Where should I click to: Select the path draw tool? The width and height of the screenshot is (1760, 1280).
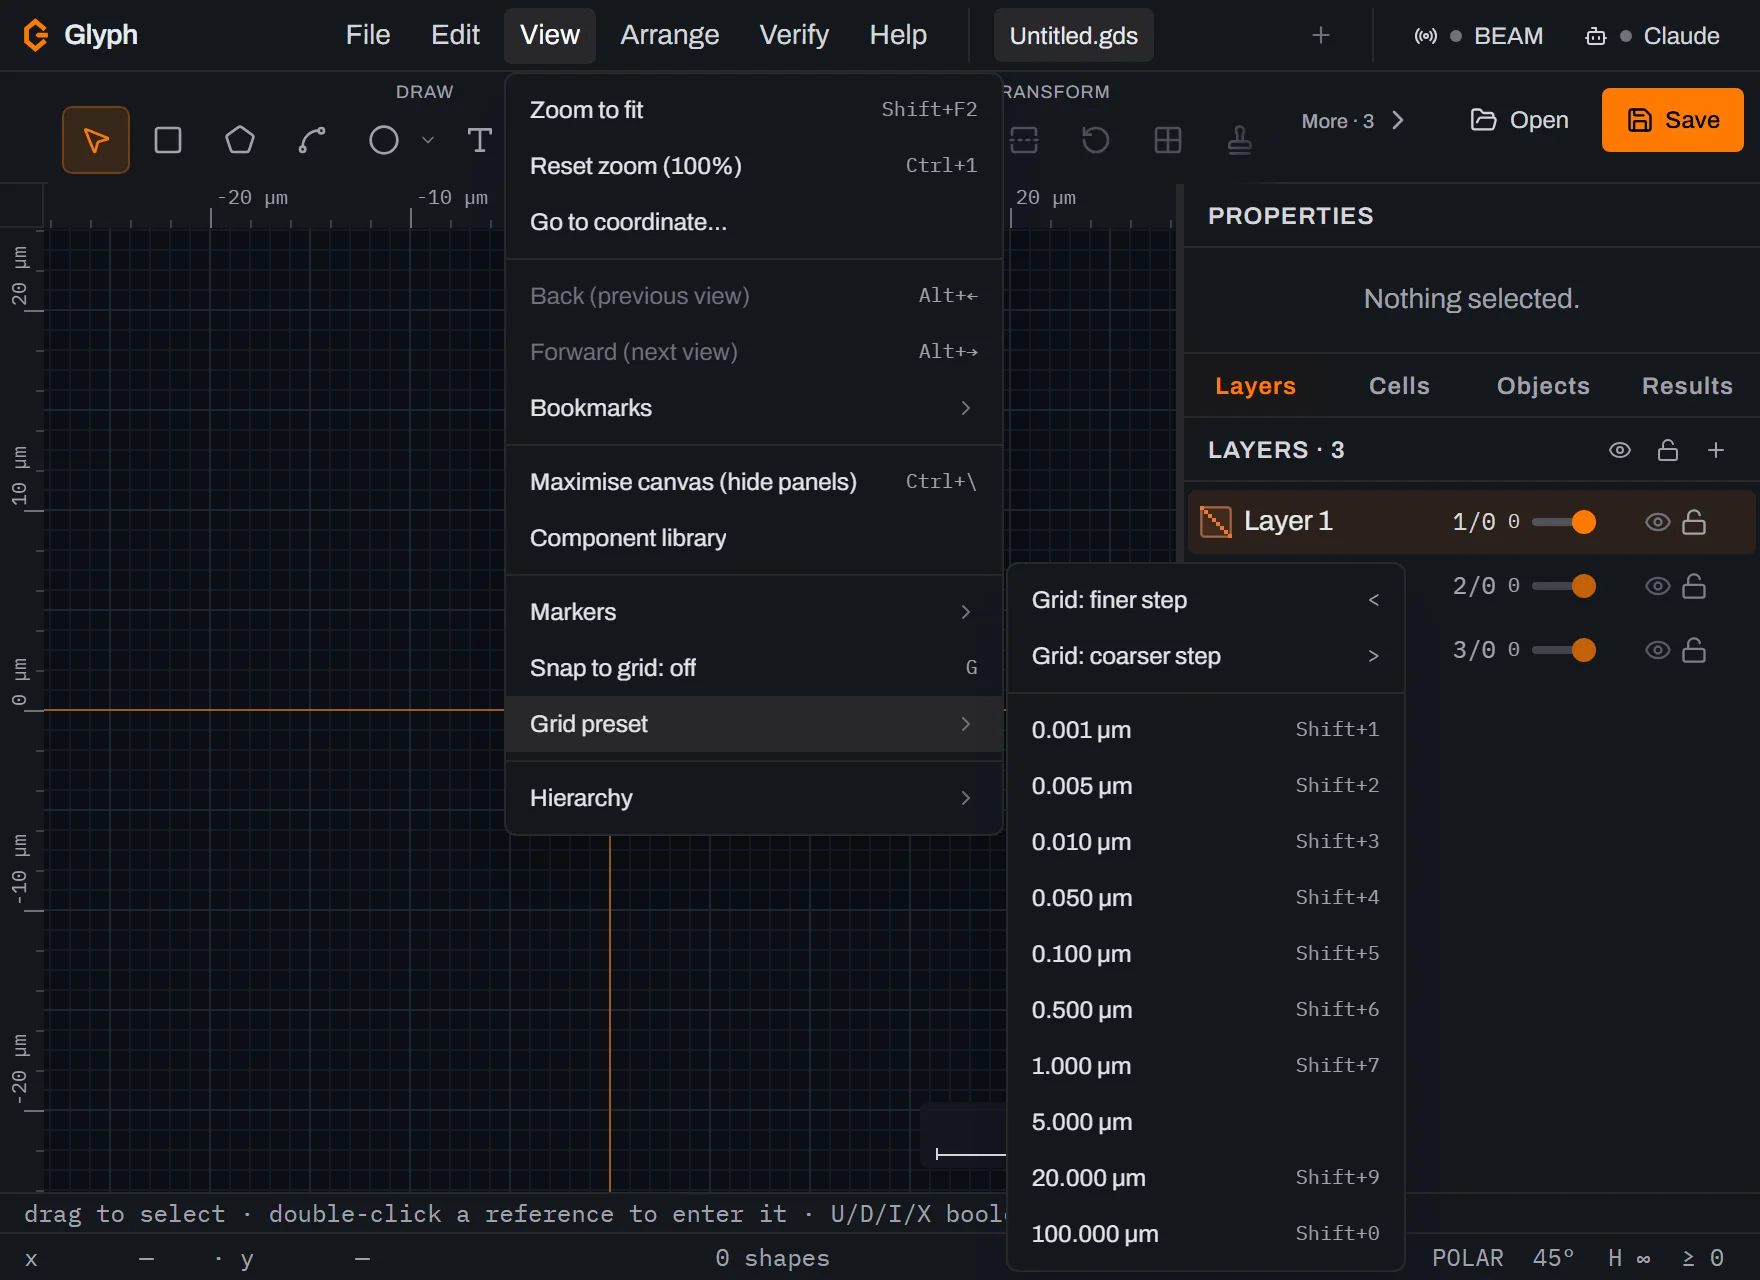pyautogui.click(x=312, y=140)
